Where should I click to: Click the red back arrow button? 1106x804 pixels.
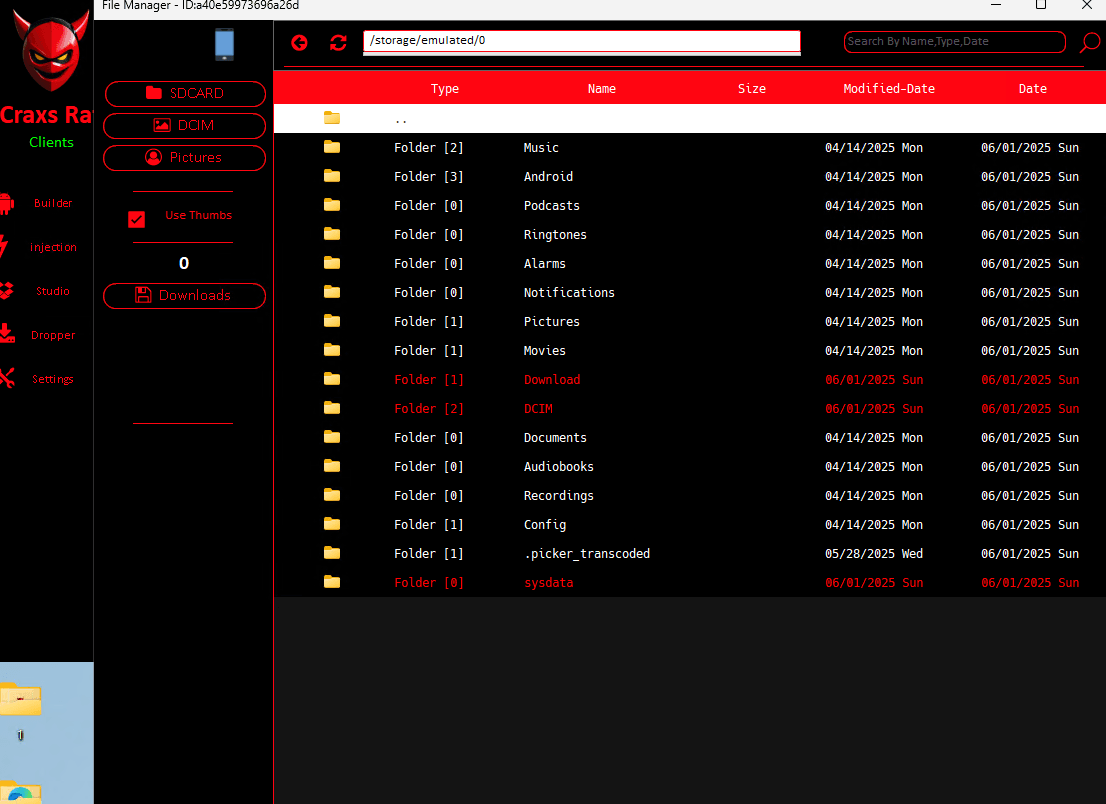[x=299, y=43]
